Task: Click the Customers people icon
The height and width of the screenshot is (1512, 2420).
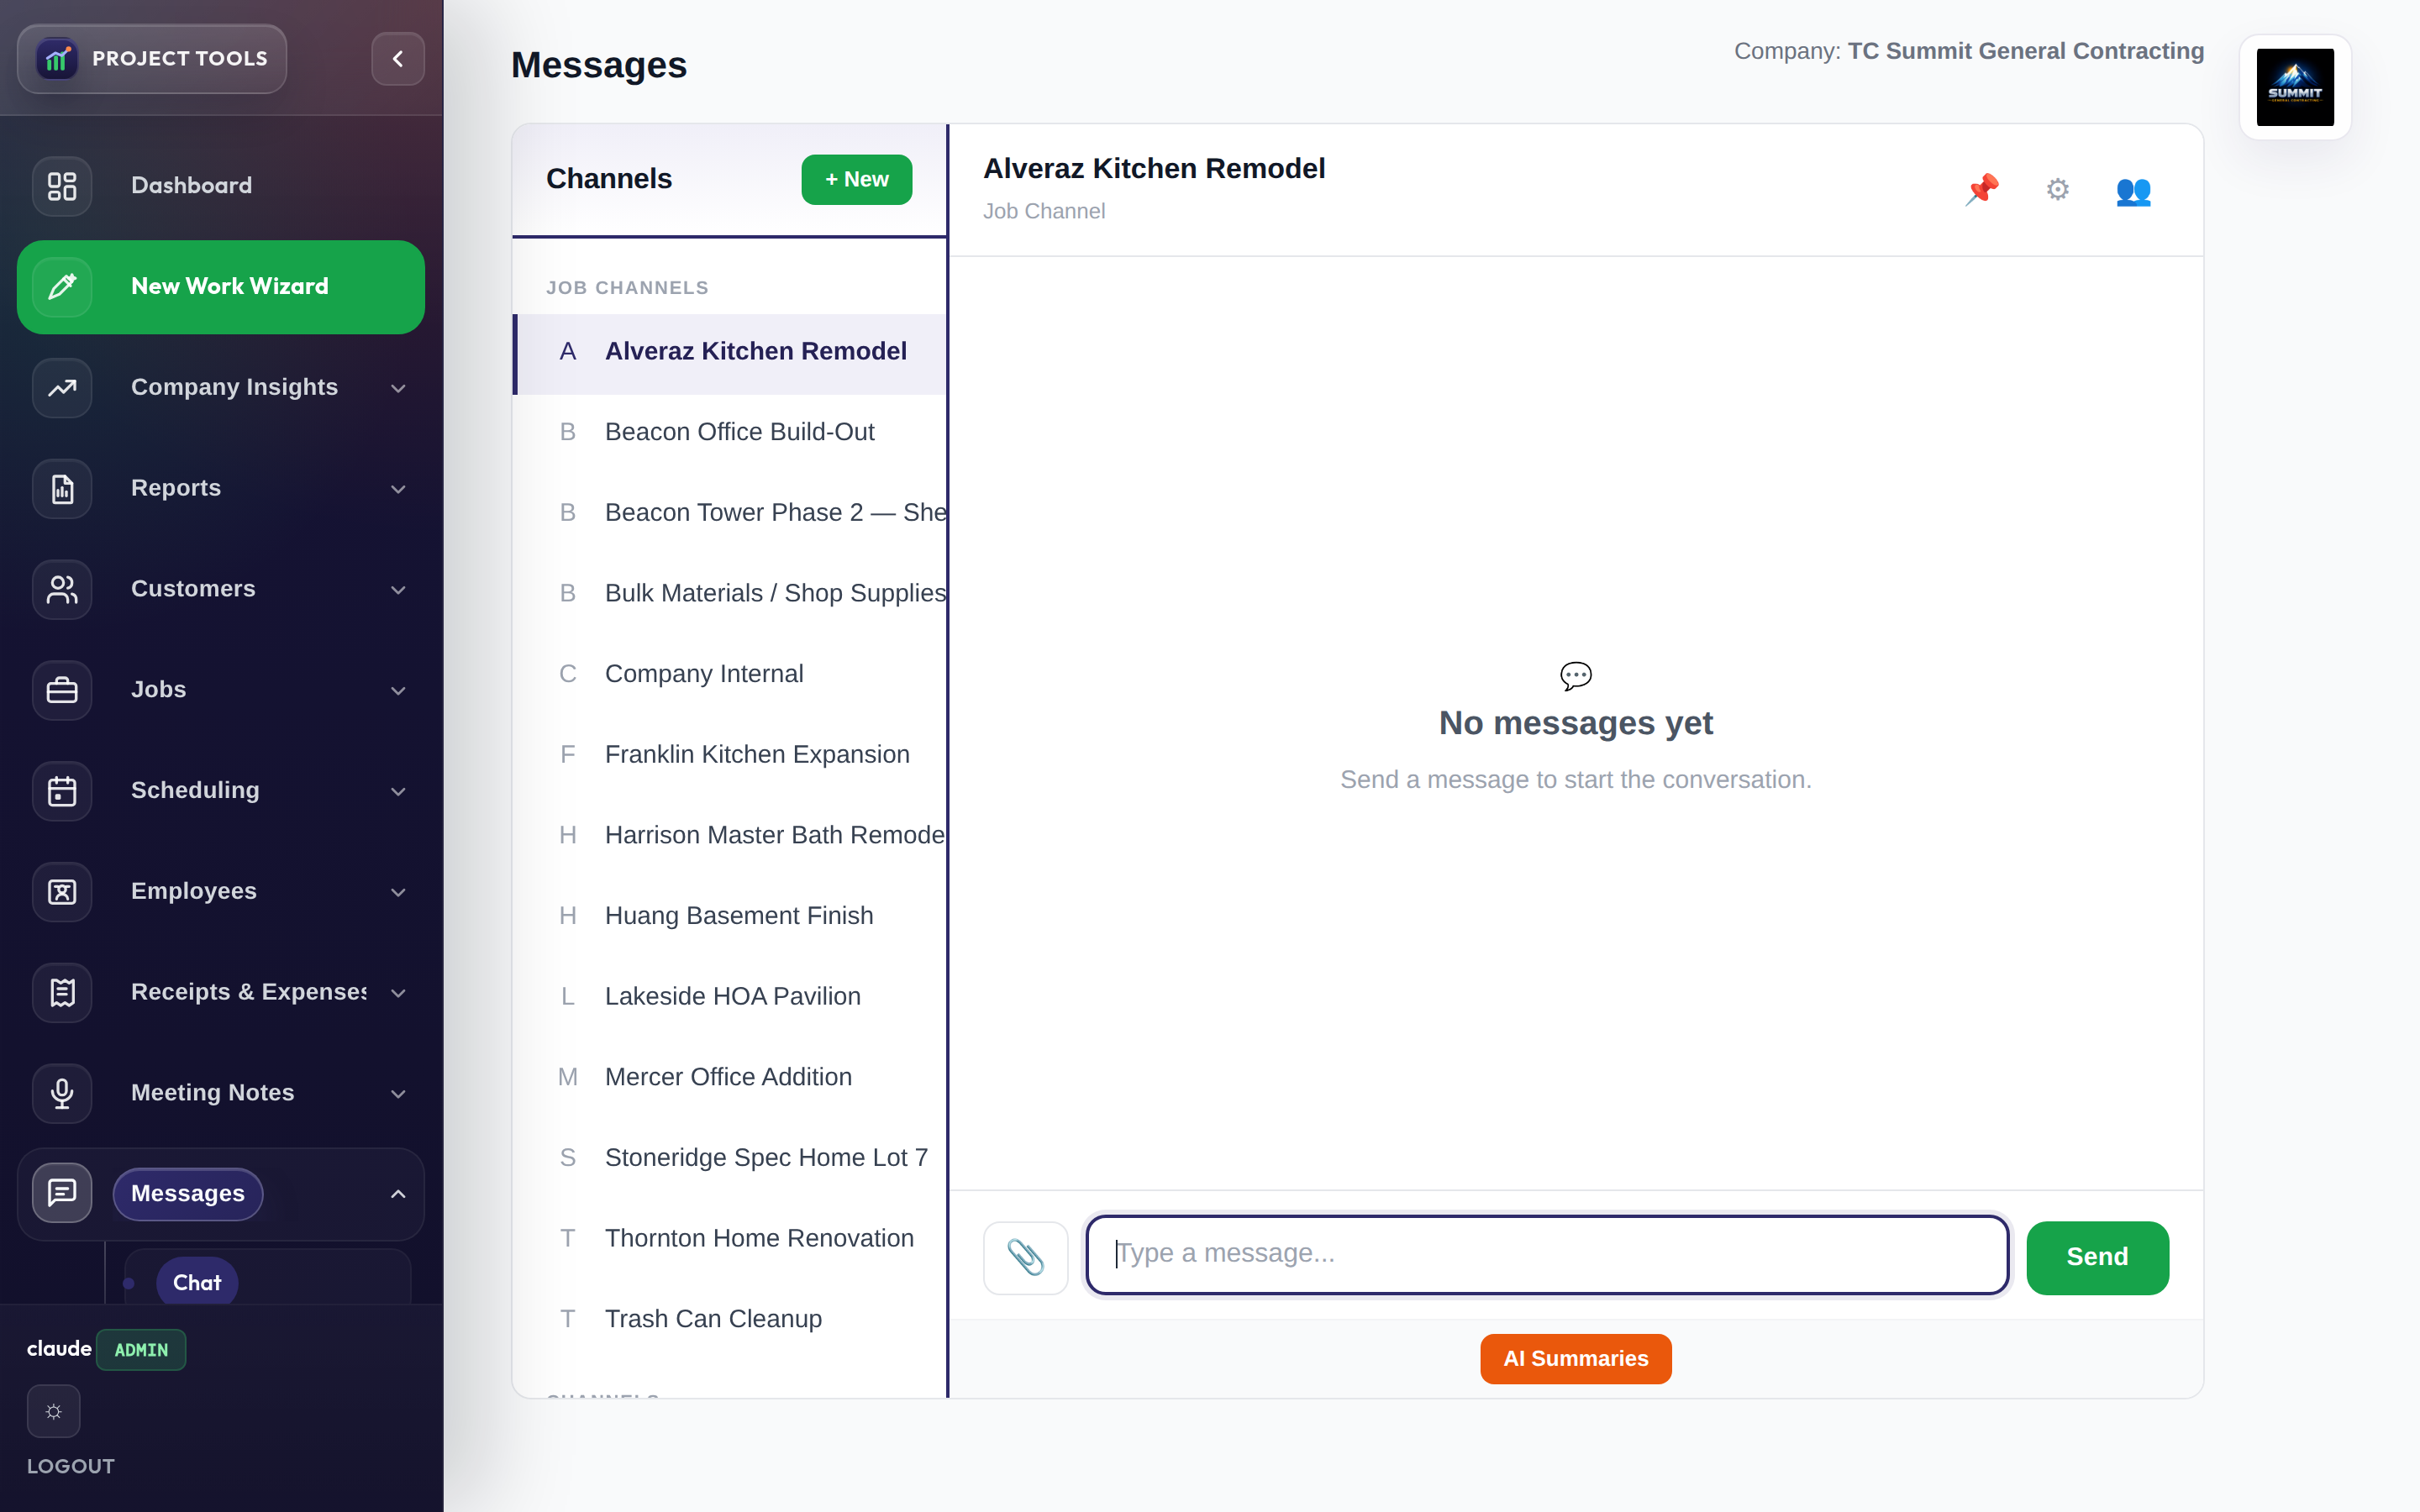Action: pos(62,590)
